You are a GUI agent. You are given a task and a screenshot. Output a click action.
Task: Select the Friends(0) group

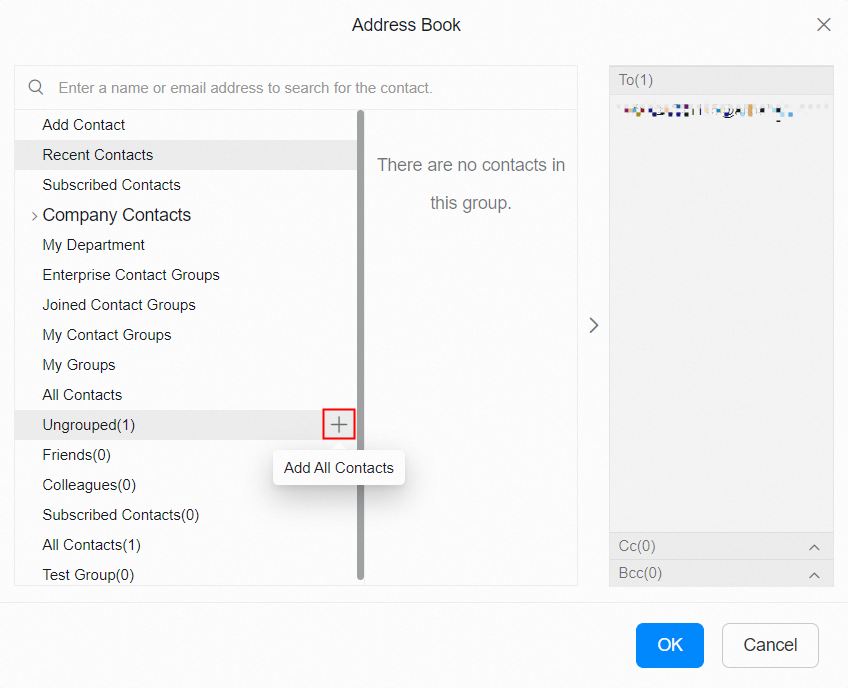click(x=76, y=455)
